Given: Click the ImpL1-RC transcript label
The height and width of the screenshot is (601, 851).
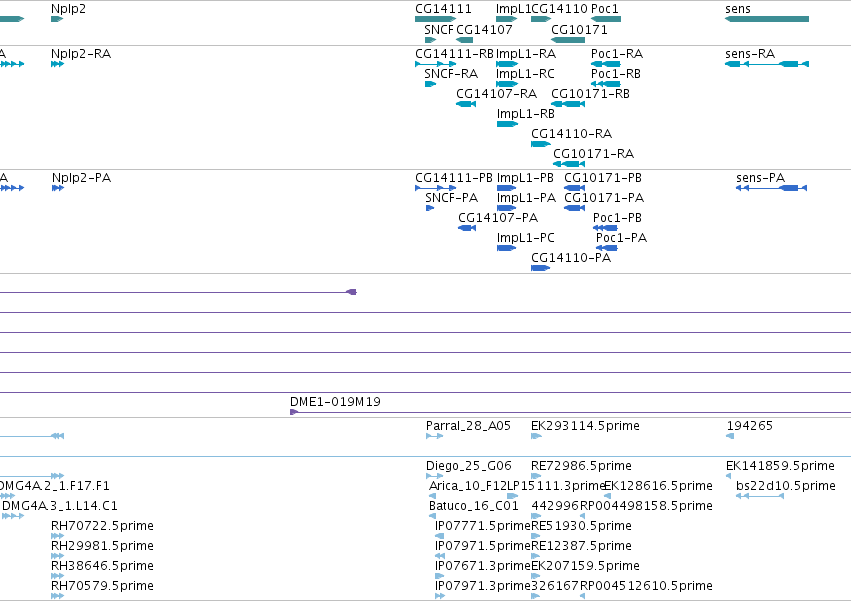Looking at the screenshot, I should pyautogui.click(x=525, y=74).
